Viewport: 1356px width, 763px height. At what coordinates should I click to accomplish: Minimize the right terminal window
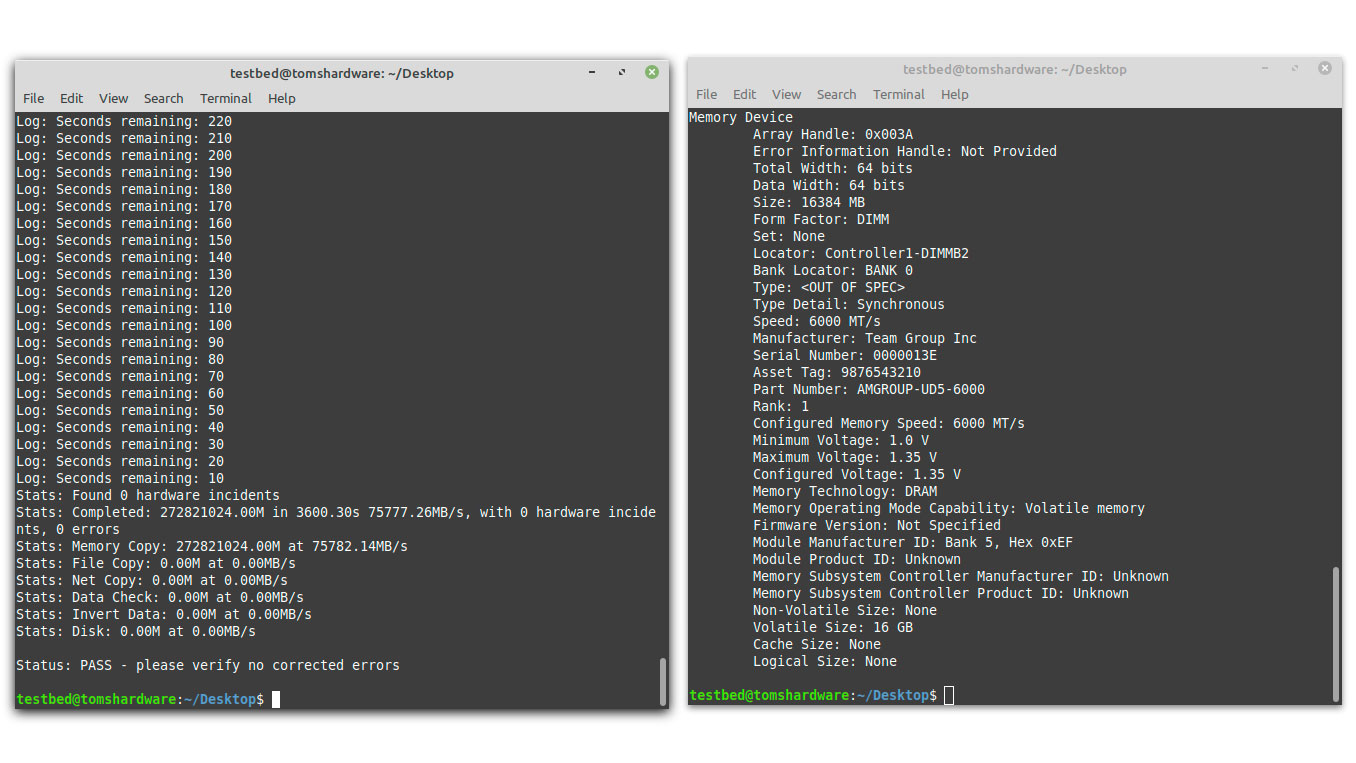[1265, 68]
